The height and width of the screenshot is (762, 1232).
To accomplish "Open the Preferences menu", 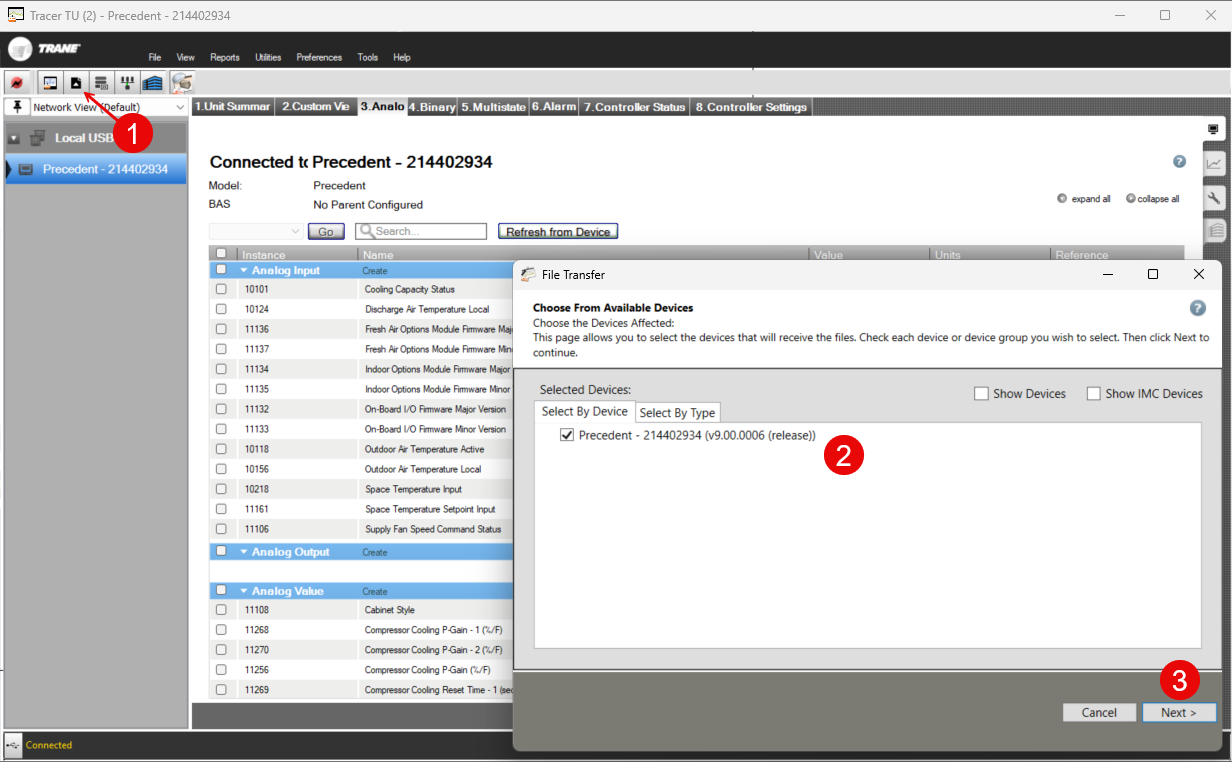I will tap(319, 57).
